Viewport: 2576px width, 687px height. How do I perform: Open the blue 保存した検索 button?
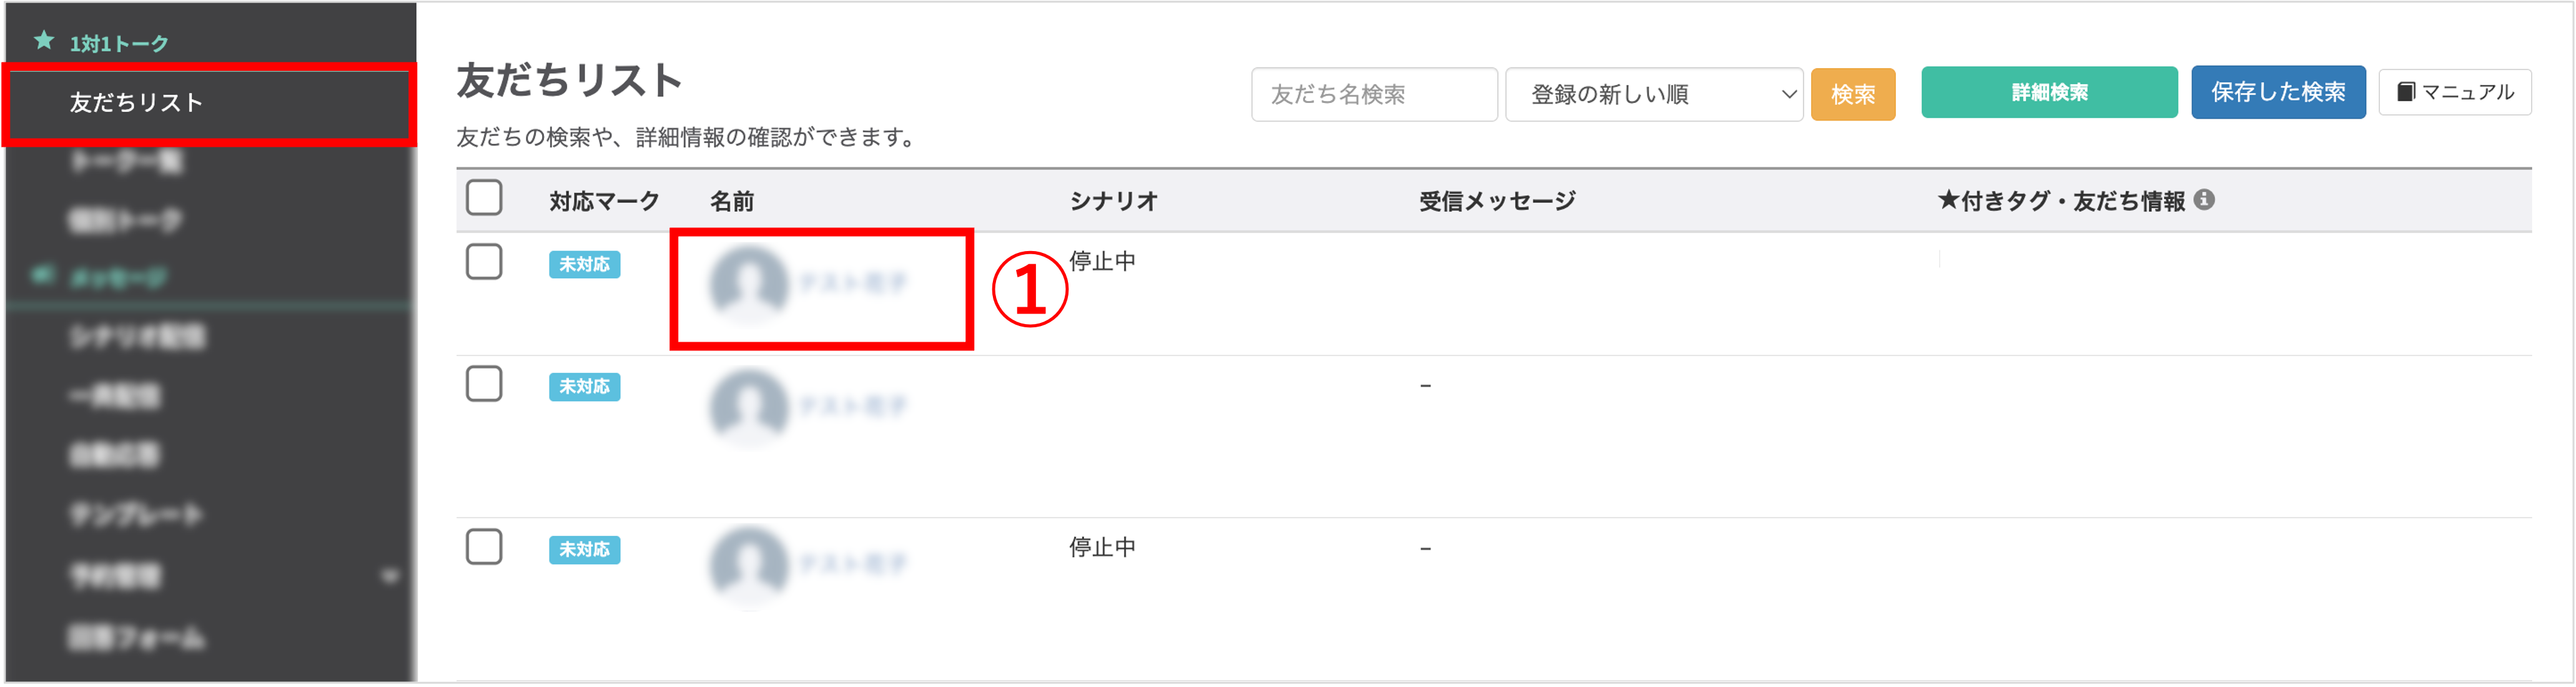(x=2277, y=92)
